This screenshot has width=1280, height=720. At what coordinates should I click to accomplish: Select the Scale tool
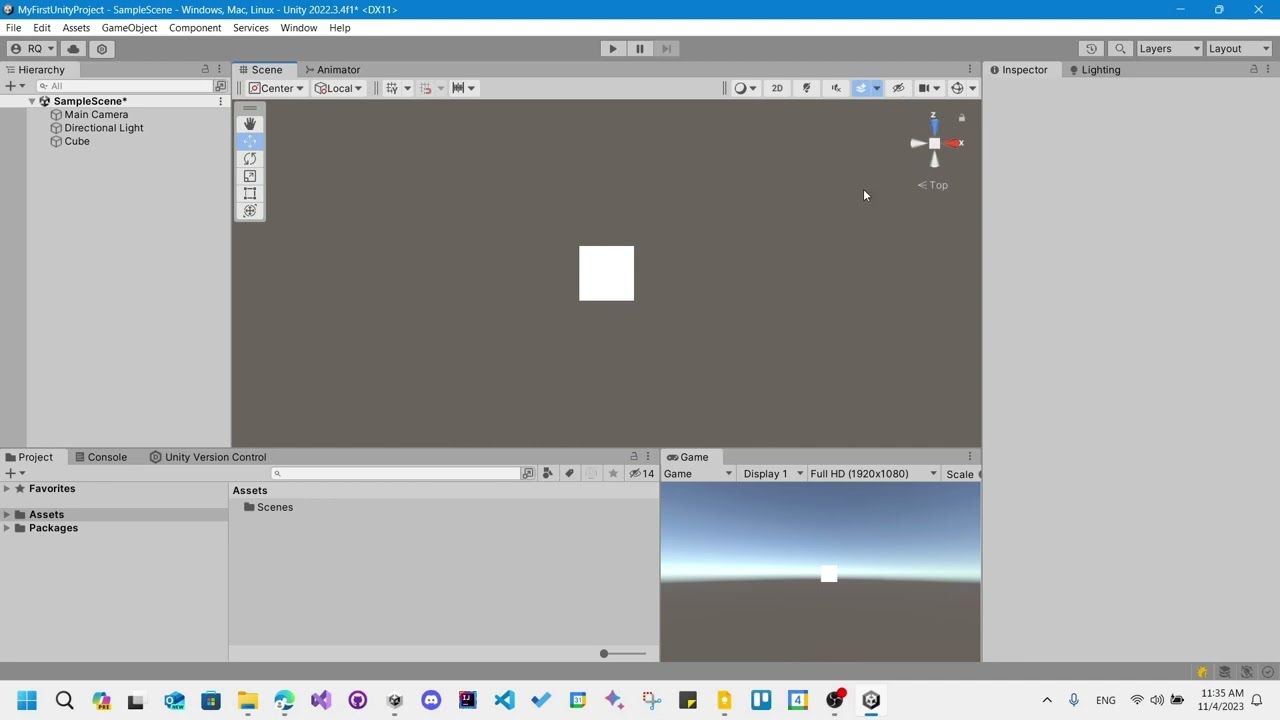[250, 176]
